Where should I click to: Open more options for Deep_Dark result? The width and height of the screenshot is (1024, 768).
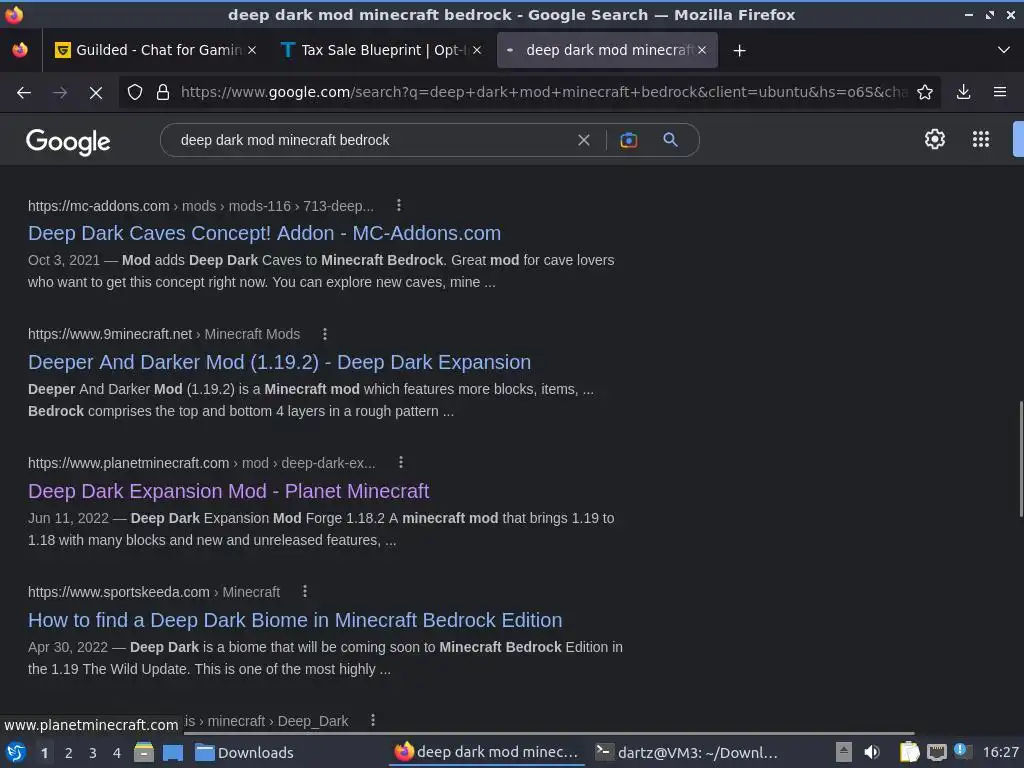coord(372,720)
